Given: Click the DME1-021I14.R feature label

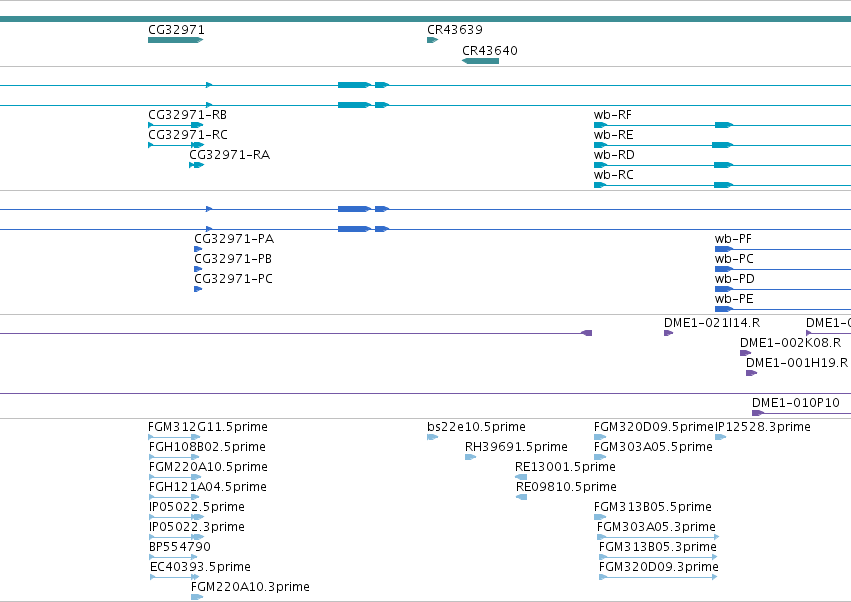Looking at the screenshot, I should coord(712,323).
